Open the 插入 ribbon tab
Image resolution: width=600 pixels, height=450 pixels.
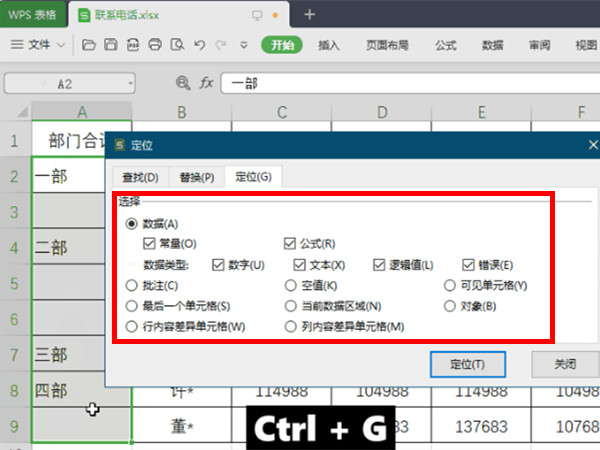click(329, 45)
